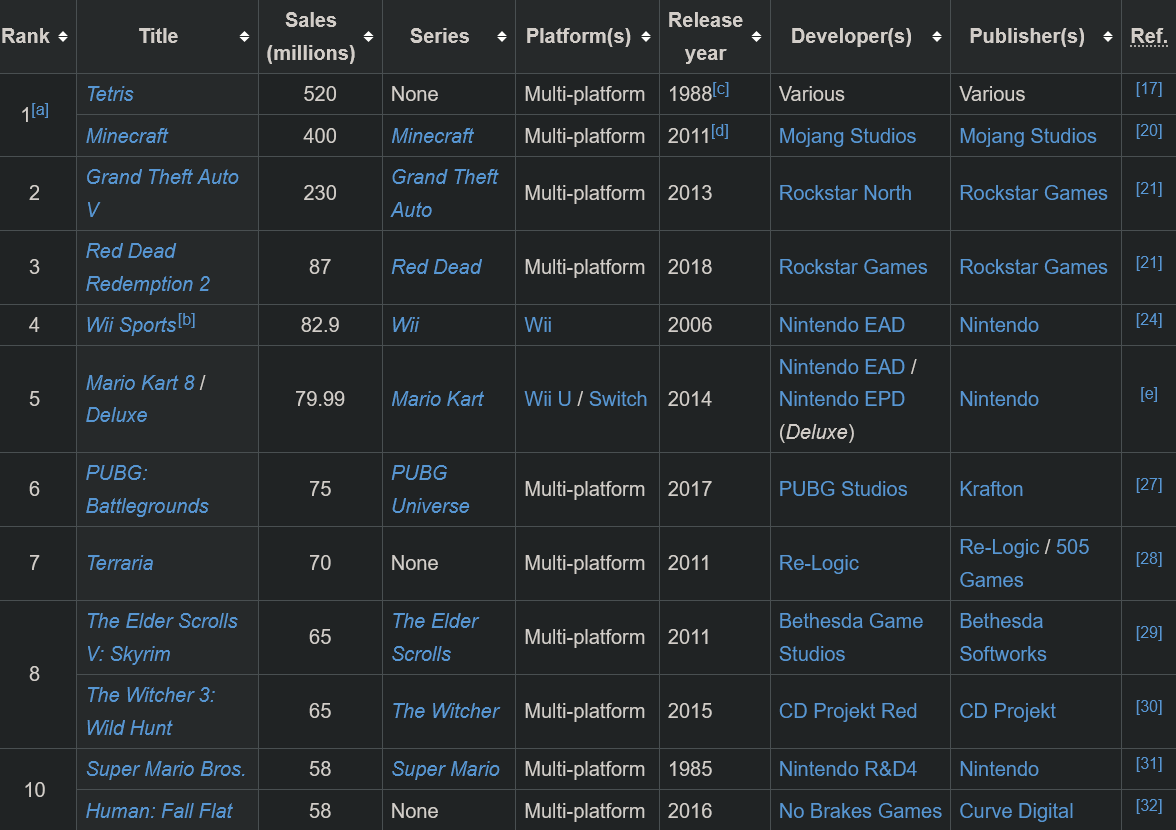Sort table by Title column arrows
Screen dimensions: 1176x830
click(x=244, y=37)
